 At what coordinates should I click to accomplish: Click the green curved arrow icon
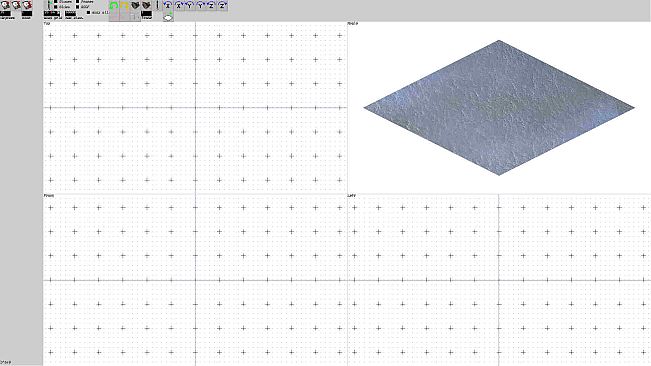[114, 6]
